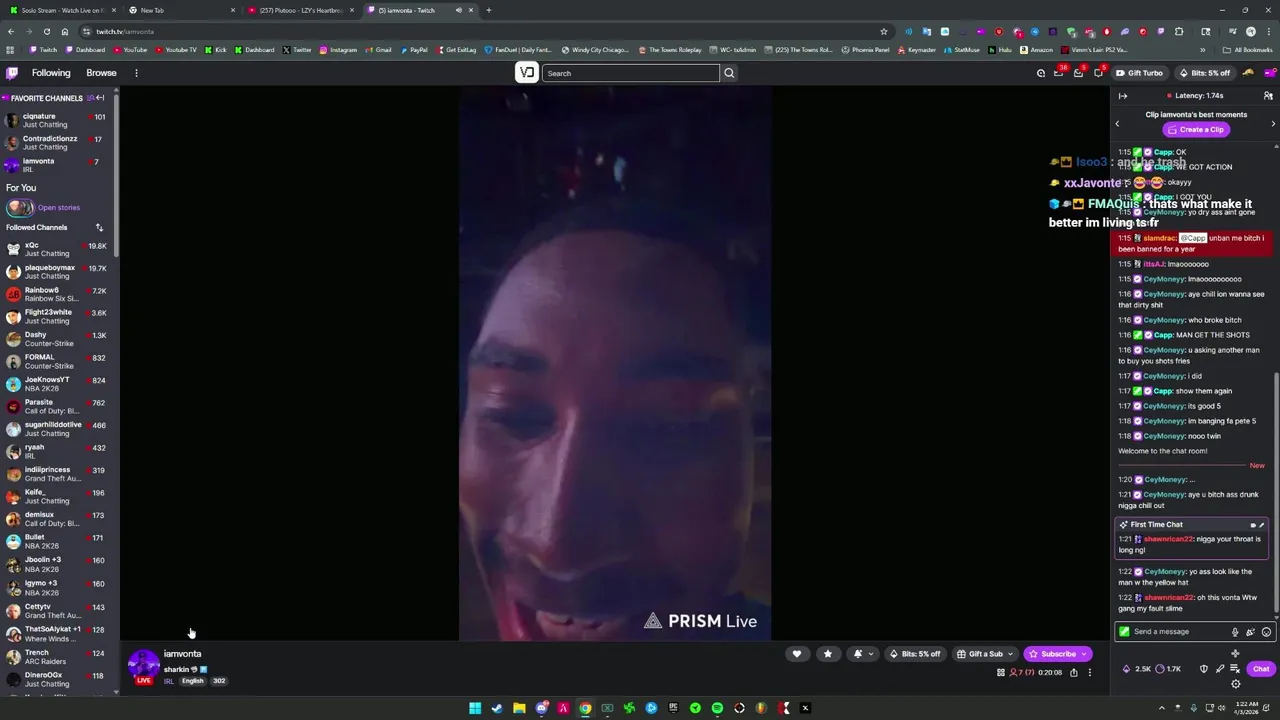Click the Twitch search input field
Screen dimensions: 1280x720
(x=631, y=73)
